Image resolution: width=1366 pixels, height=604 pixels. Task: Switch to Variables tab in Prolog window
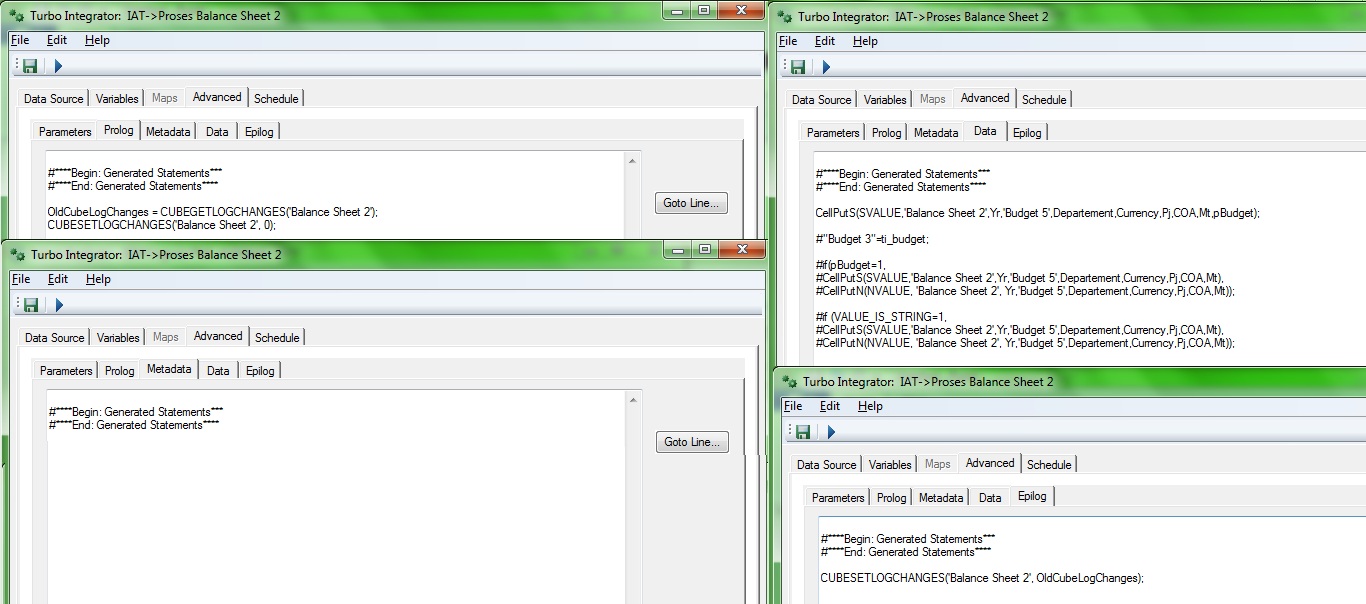117,99
